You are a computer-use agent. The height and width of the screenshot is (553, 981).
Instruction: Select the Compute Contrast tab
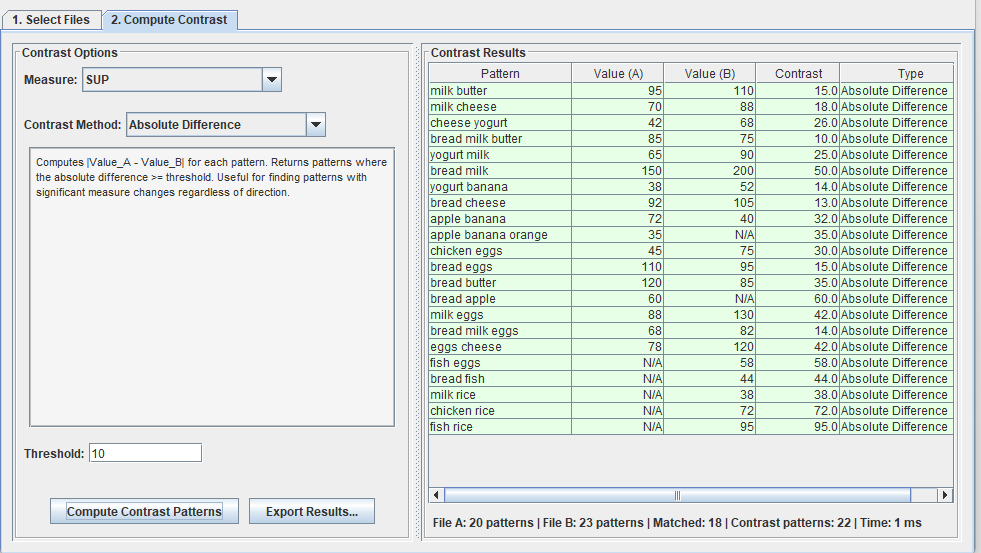169,19
